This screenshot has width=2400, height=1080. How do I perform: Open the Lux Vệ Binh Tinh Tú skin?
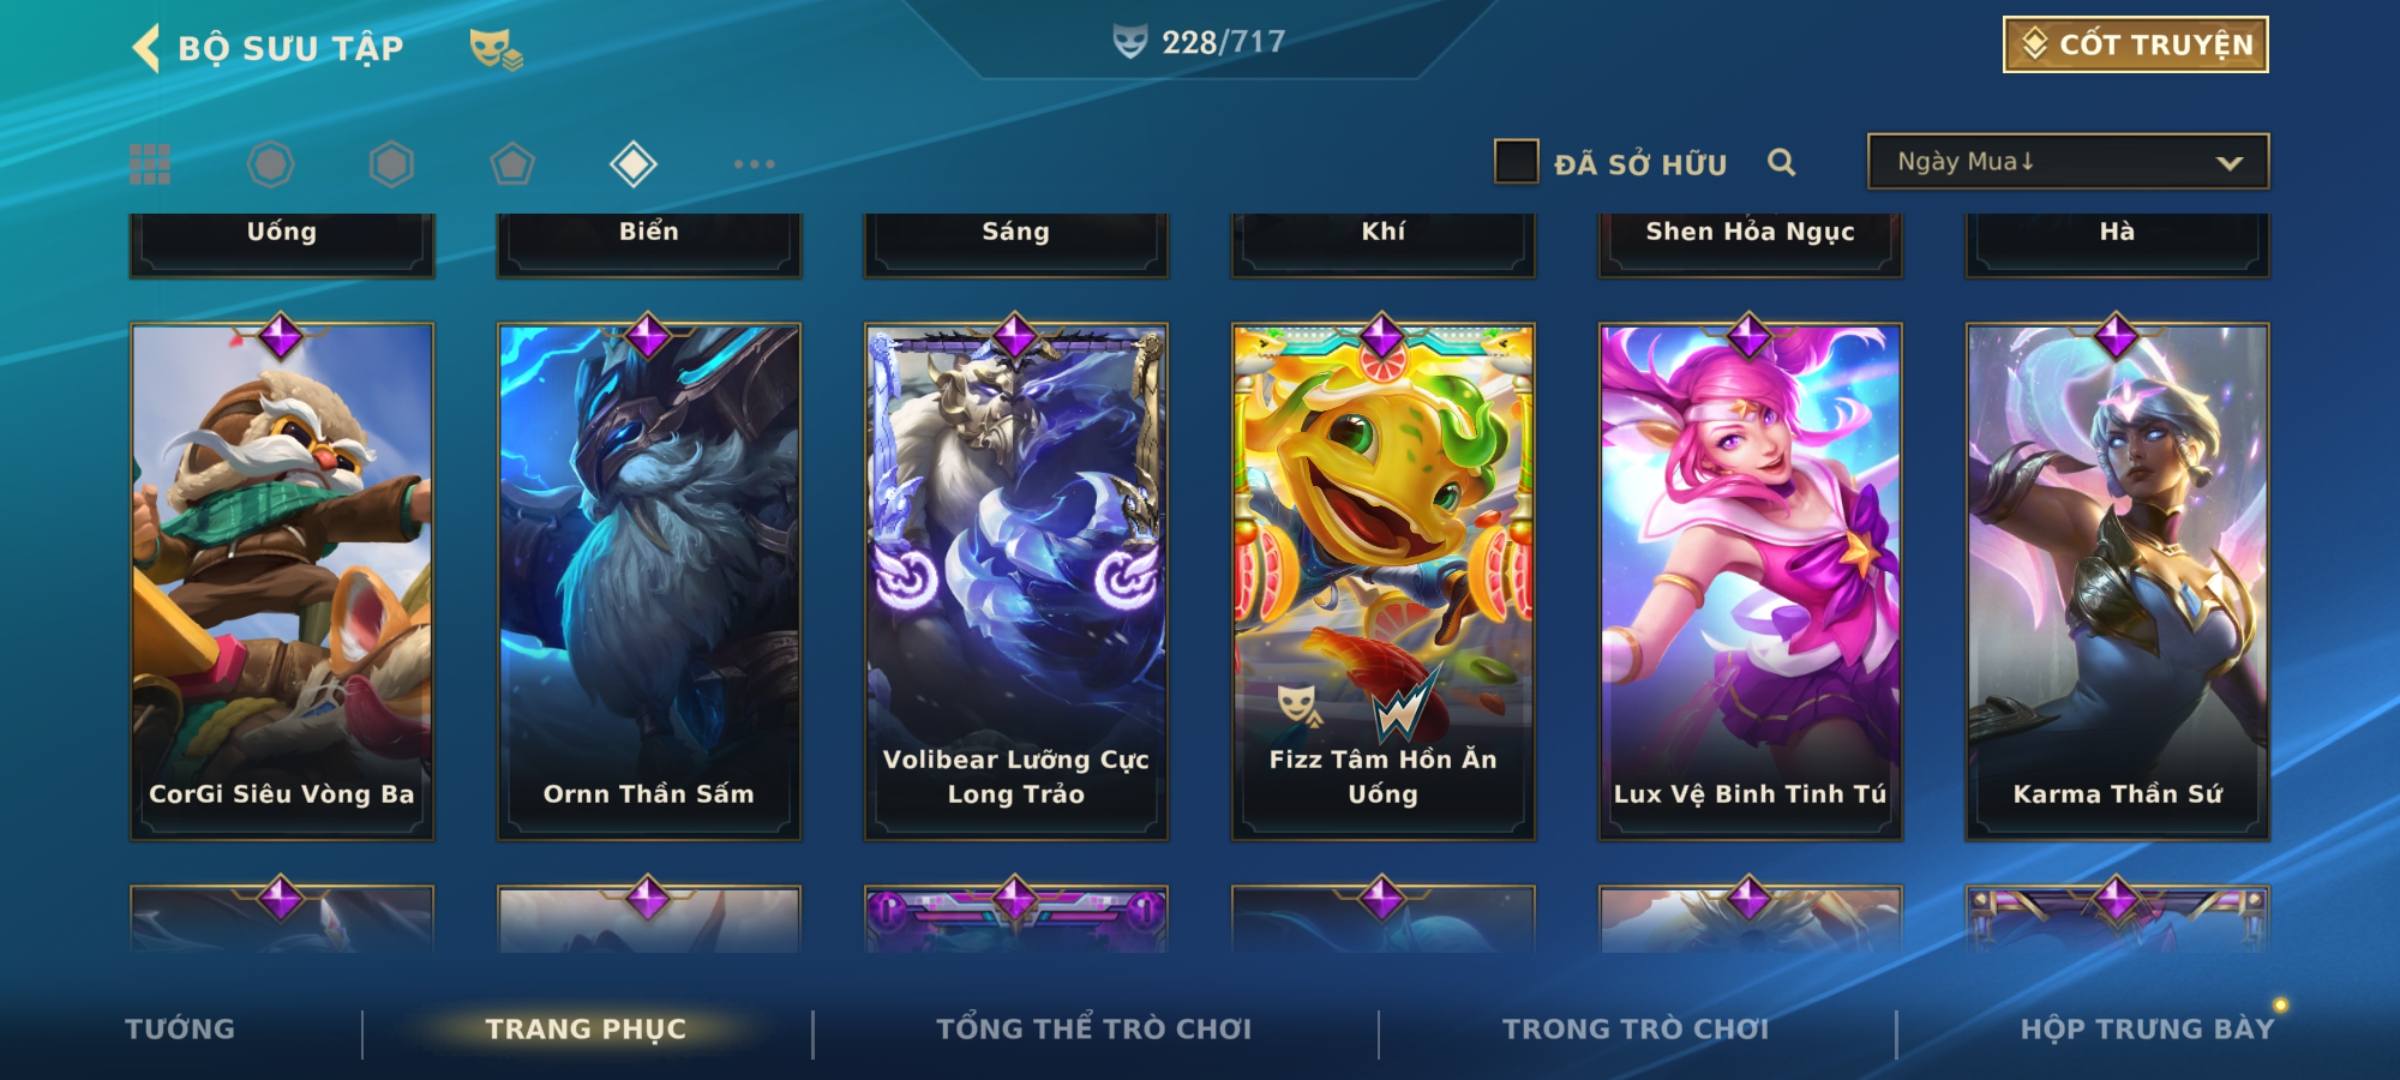point(1750,581)
